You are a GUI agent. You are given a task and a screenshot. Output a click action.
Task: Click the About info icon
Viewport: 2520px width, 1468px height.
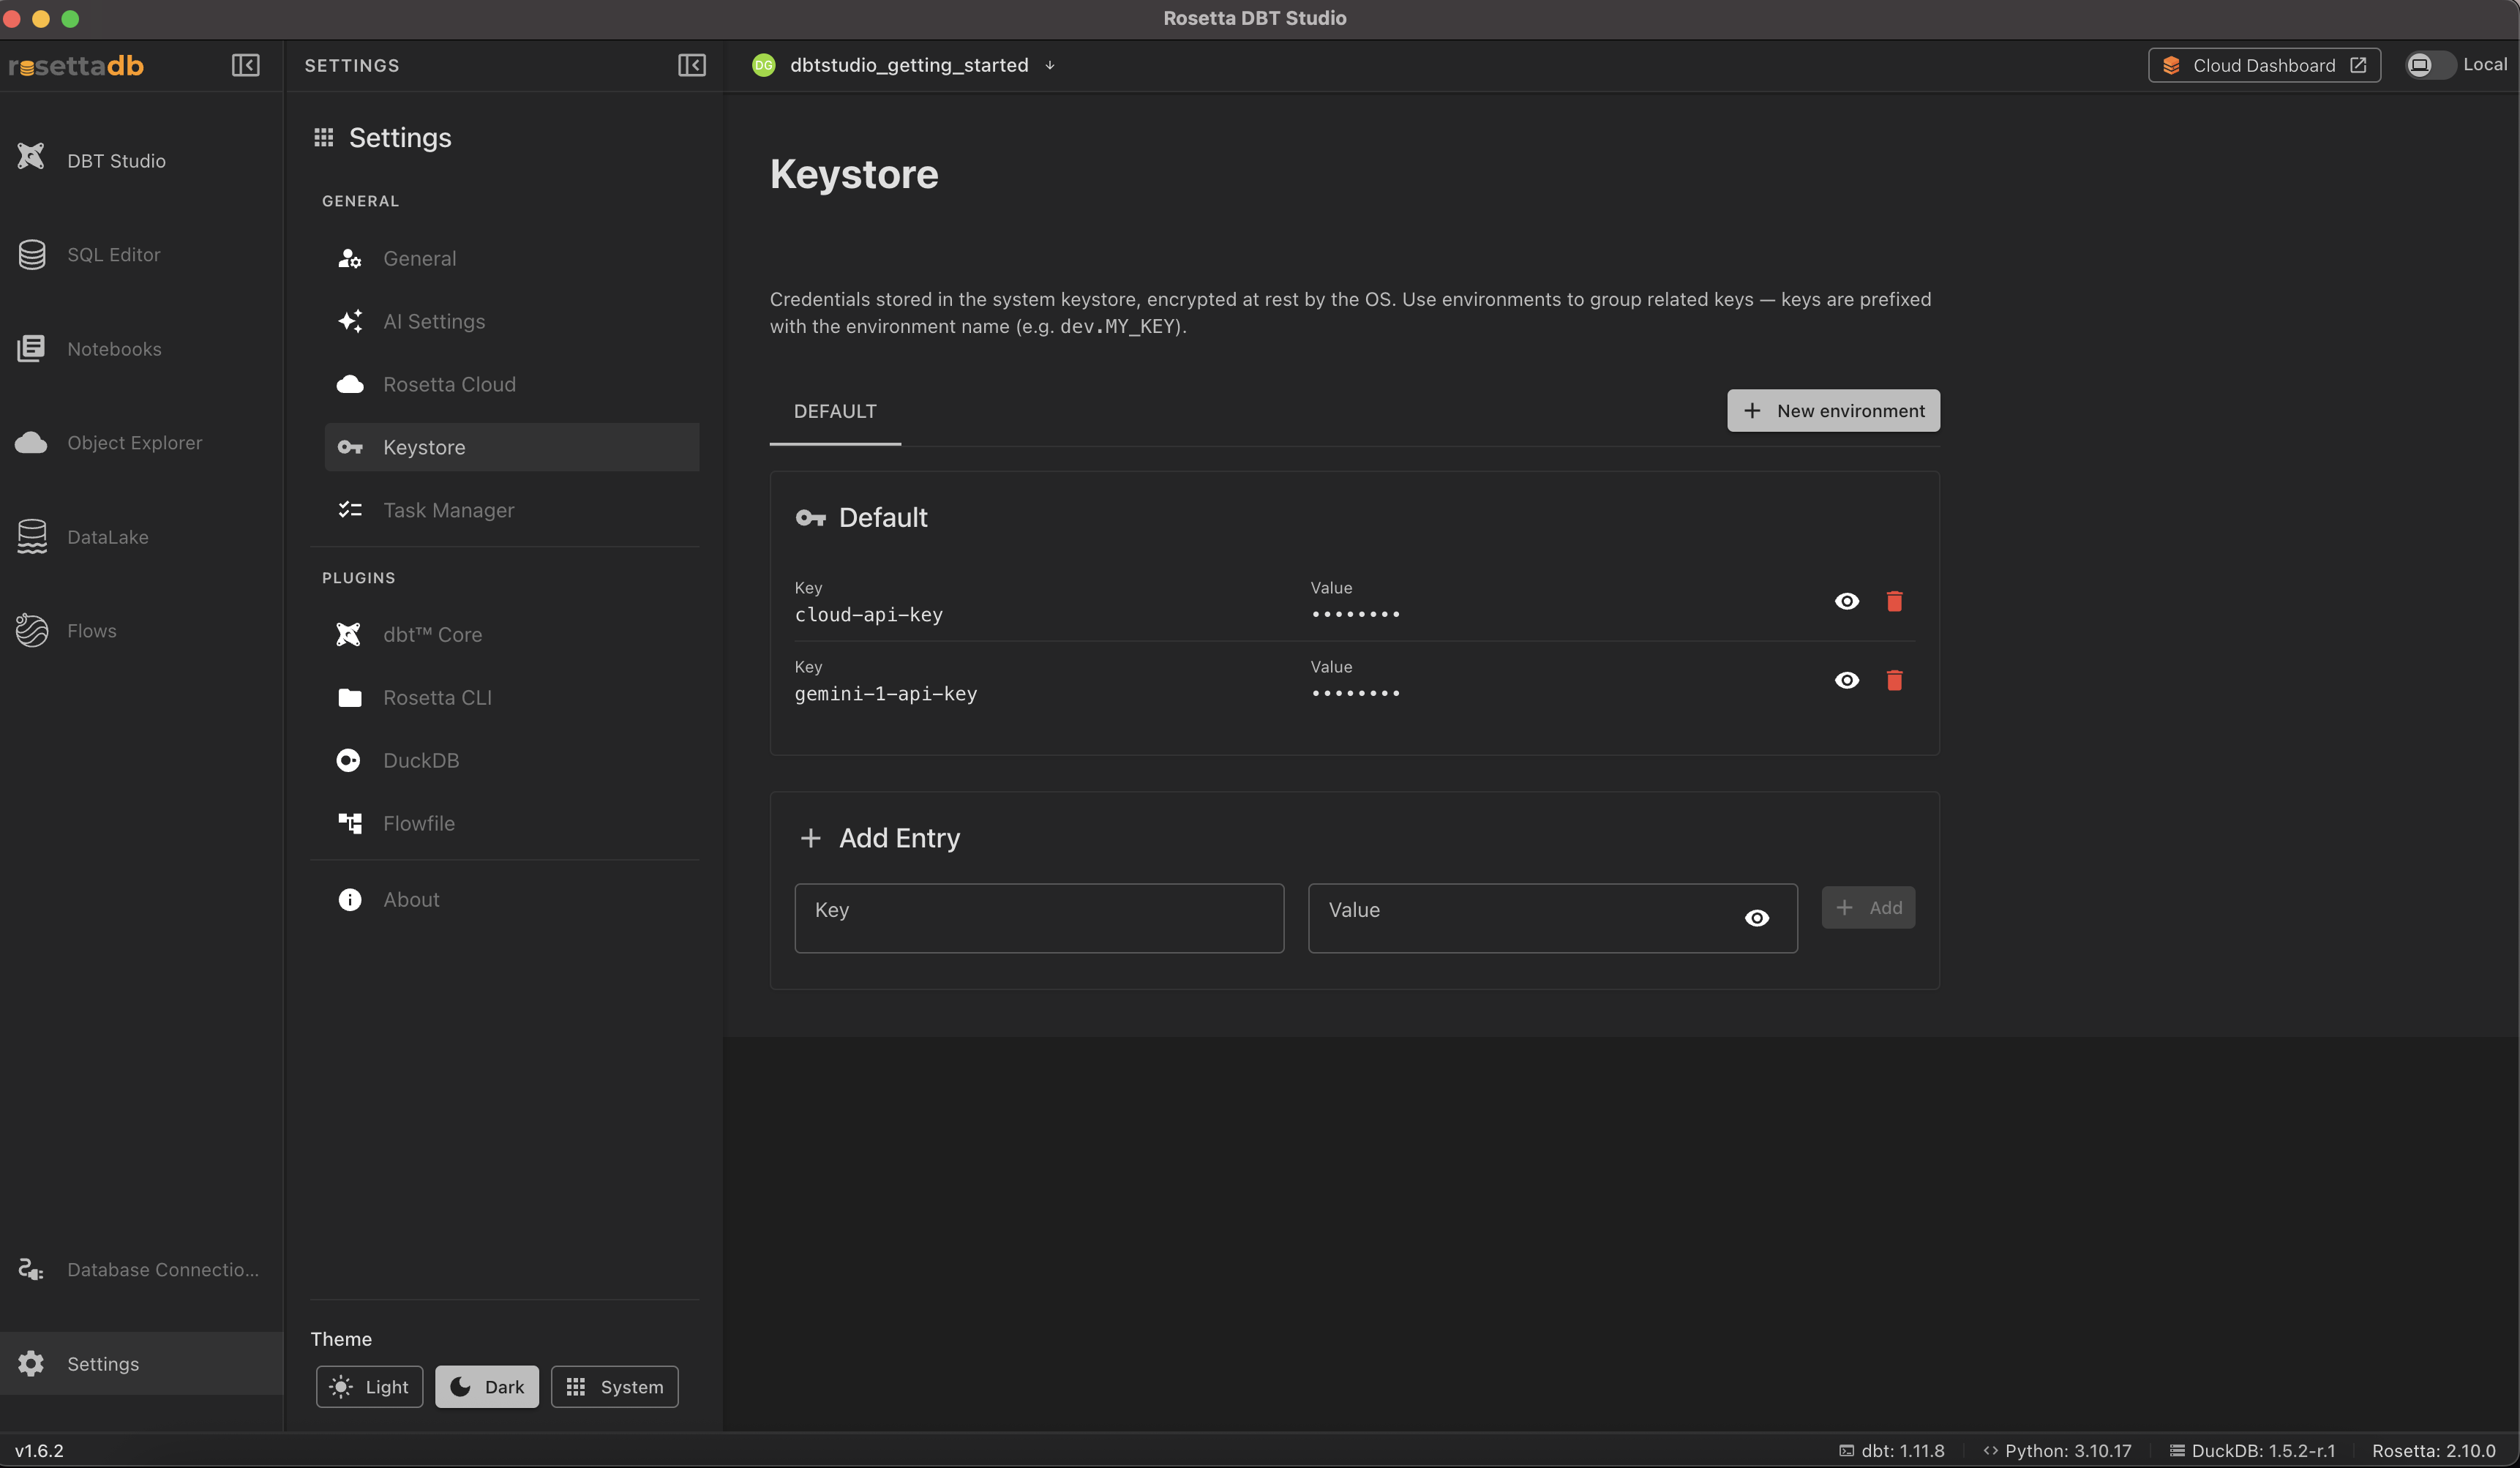tap(349, 899)
